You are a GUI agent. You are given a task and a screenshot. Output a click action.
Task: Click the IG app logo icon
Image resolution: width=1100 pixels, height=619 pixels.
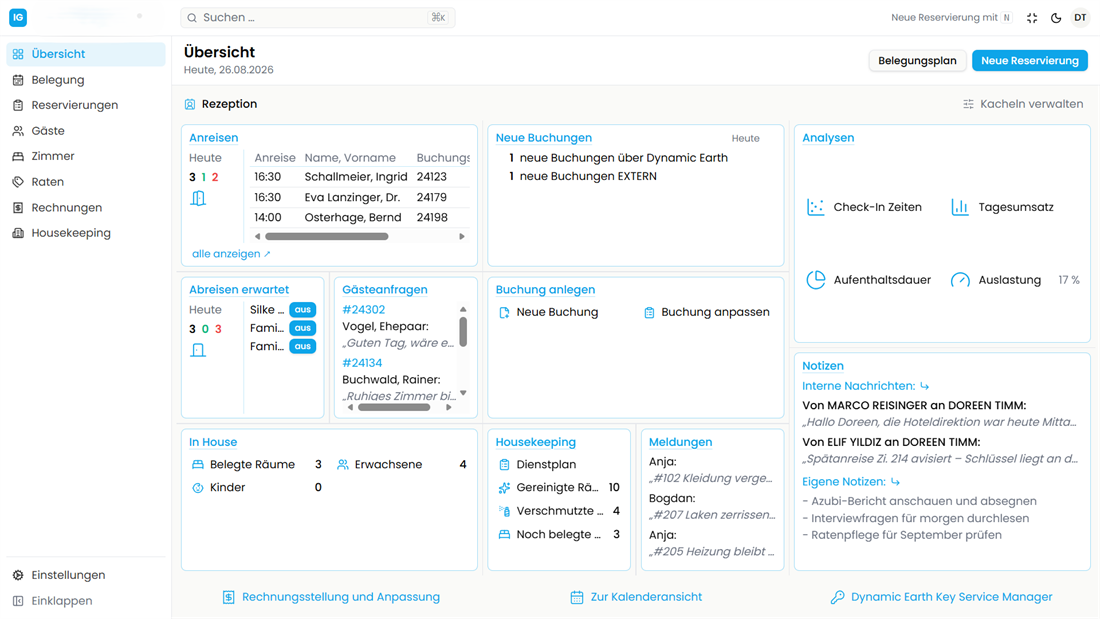click(18, 18)
